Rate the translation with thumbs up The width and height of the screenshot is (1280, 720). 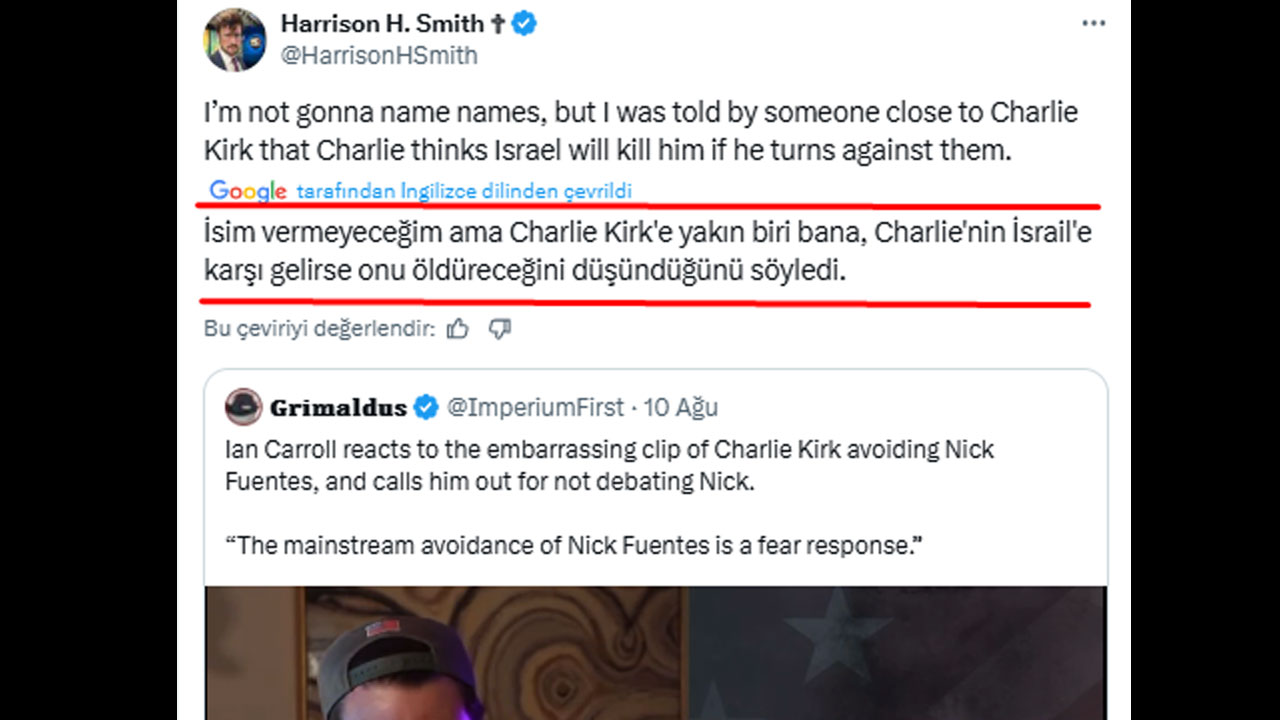tap(458, 329)
